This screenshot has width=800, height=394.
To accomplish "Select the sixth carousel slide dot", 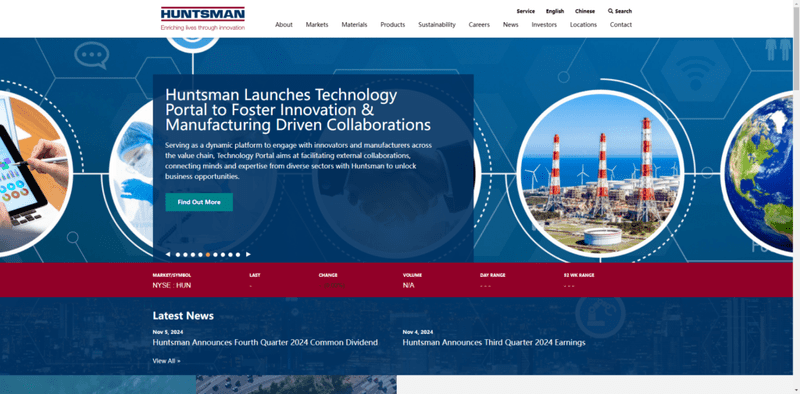I will 215,254.
